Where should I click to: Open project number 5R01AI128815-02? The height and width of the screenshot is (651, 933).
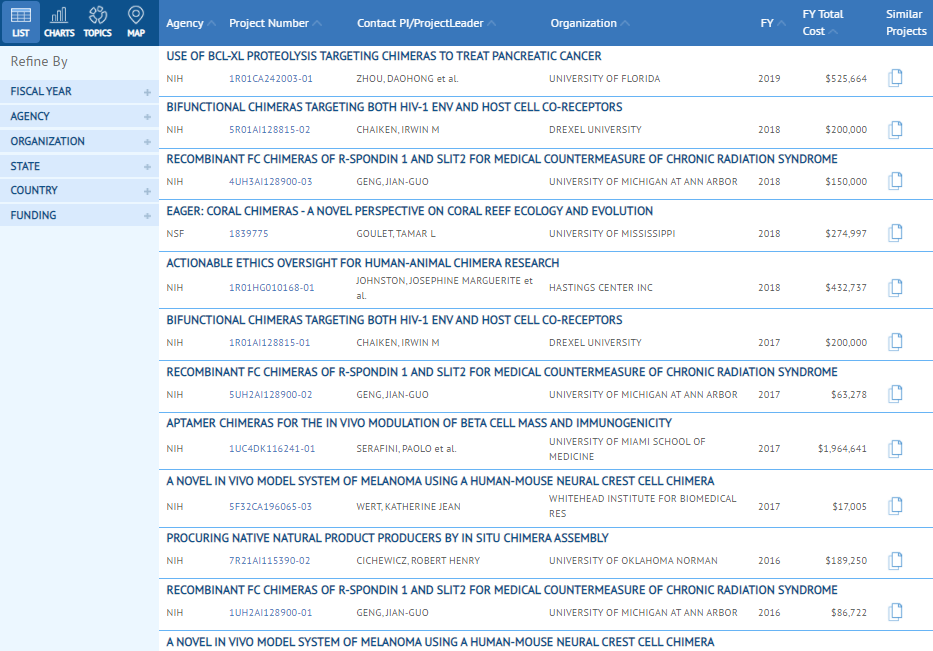click(270, 130)
